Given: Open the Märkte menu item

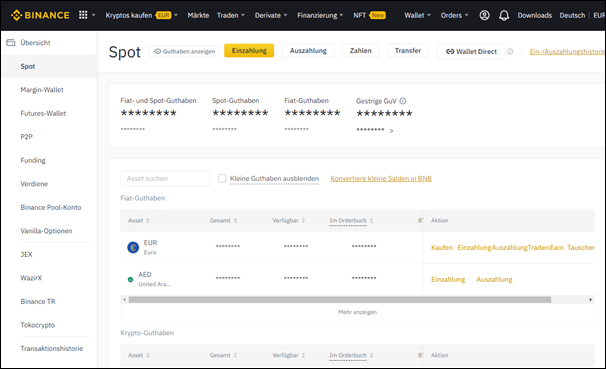Looking at the screenshot, I should click(x=198, y=15).
